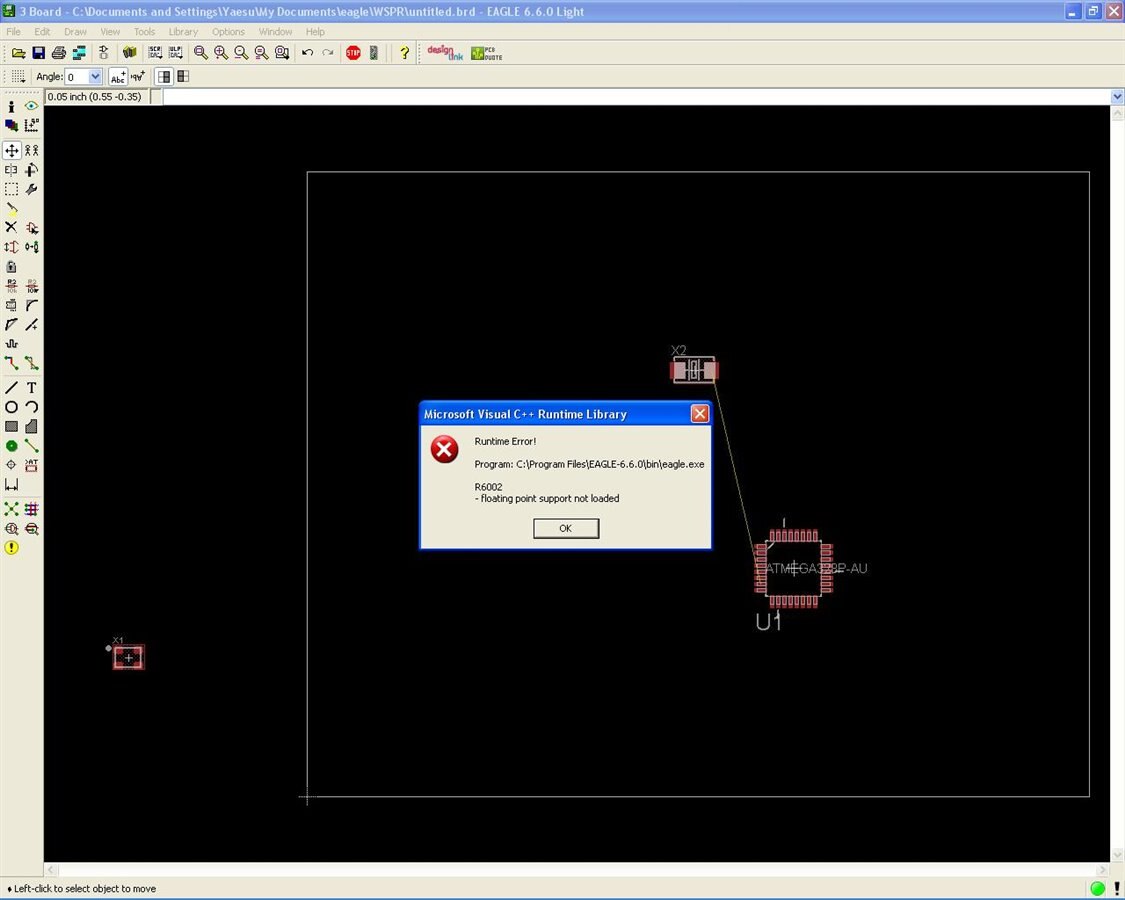Switch to schematic via the board/schematic icon

click(x=104, y=53)
